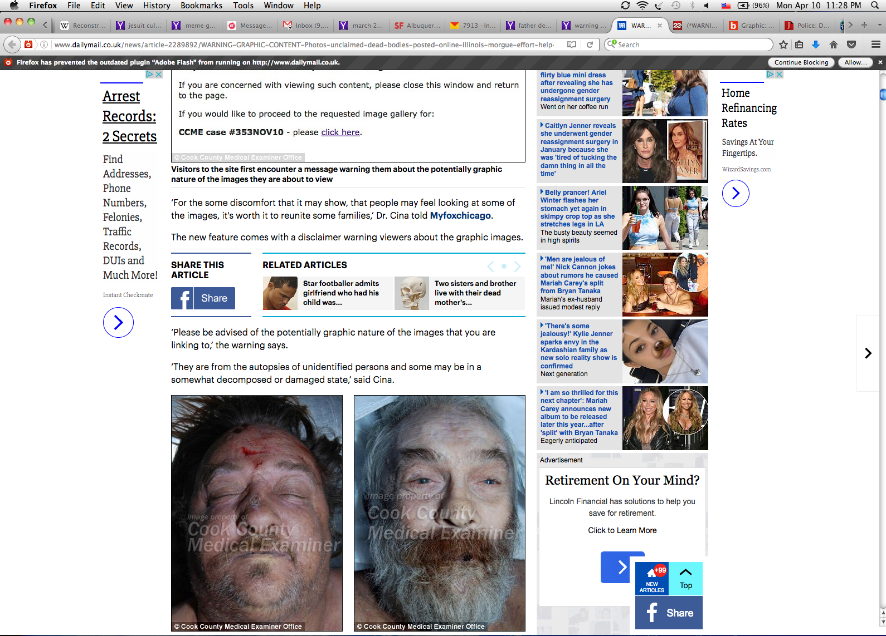Go to previous related articles arrow
The width and height of the screenshot is (886, 636).
click(490, 266)
